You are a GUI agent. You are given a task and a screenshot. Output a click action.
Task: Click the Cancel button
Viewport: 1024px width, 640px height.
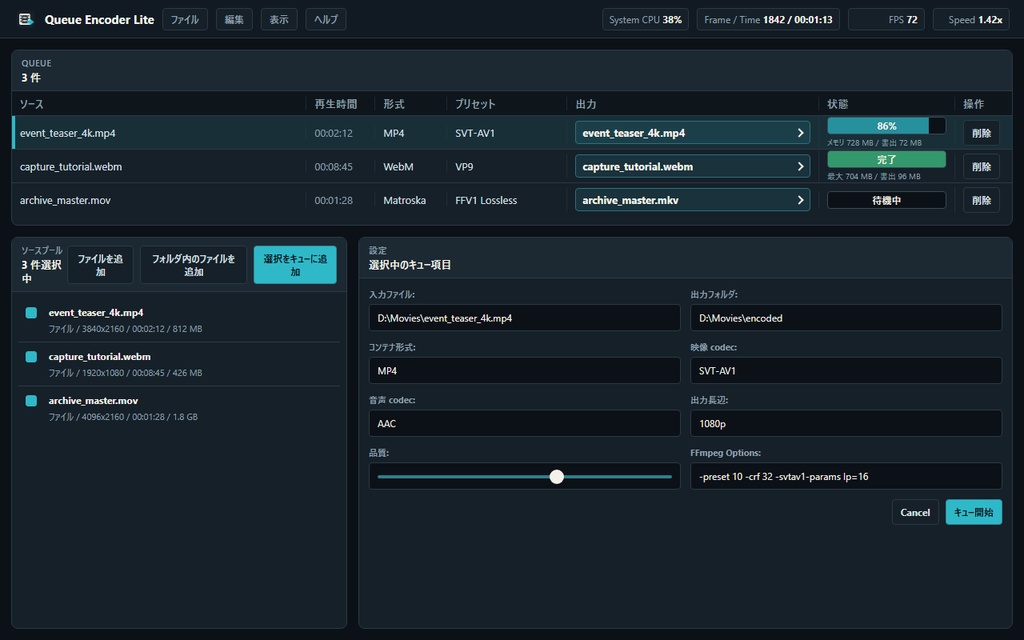[915, 512]
